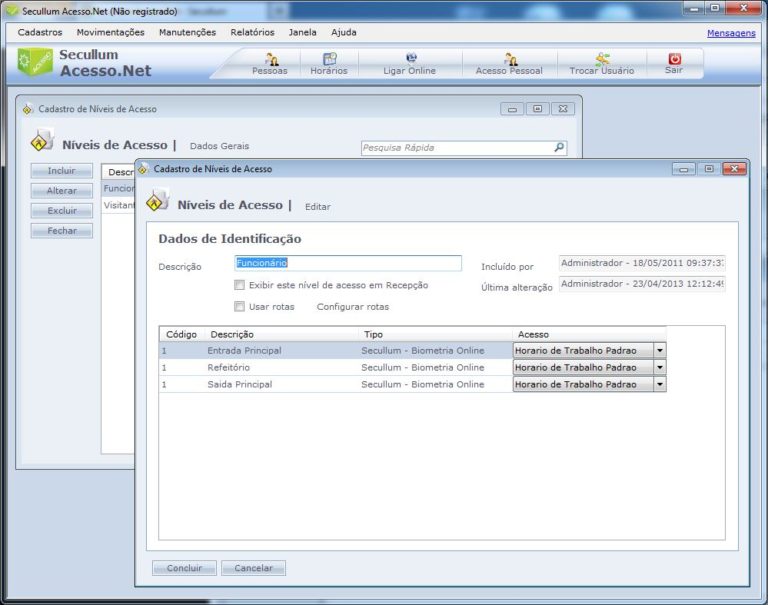This screenshot has width=768, height=605.
Task: Click the Cancelar button
Action: pos(253,568)
